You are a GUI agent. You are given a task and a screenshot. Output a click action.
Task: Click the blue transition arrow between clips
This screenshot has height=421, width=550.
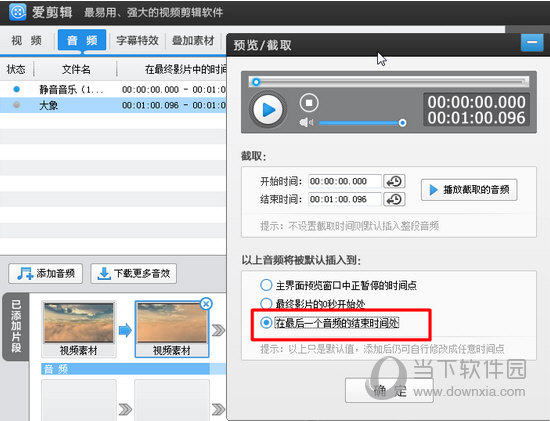125,330
